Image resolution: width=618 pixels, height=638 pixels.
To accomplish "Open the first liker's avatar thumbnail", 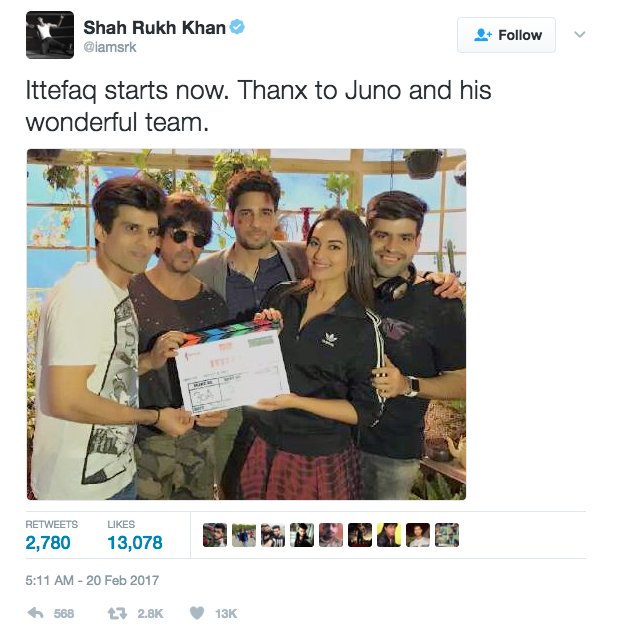I will (x=215, y=535).
